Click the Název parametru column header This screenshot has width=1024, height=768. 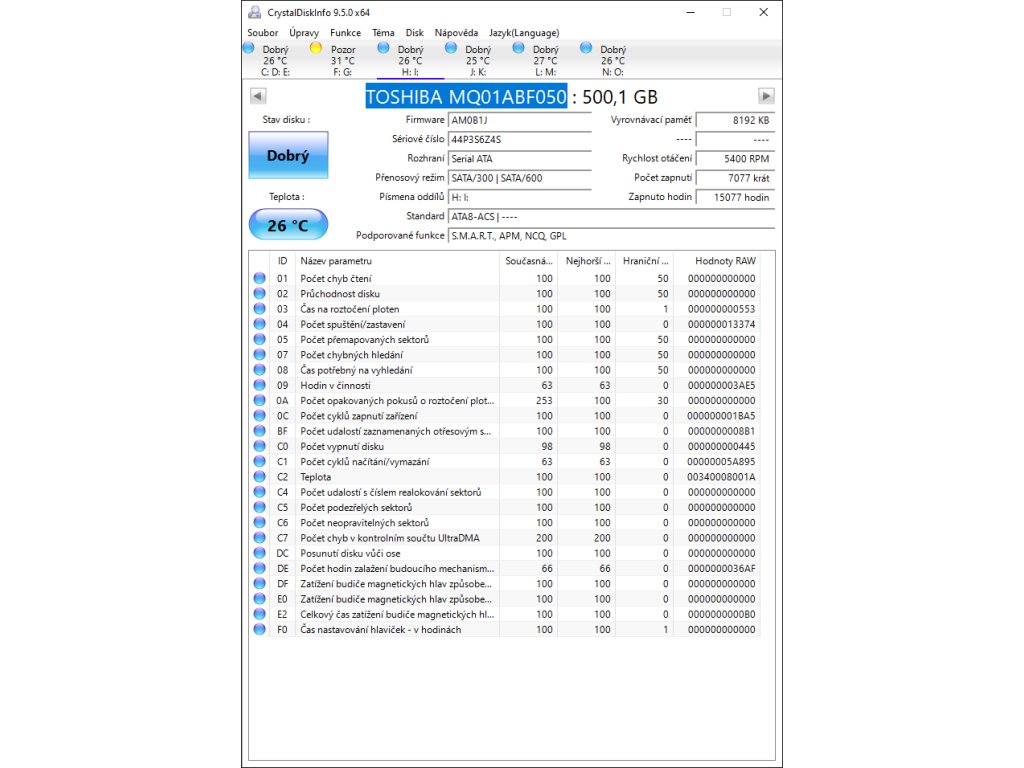click(x=397, y=261)
